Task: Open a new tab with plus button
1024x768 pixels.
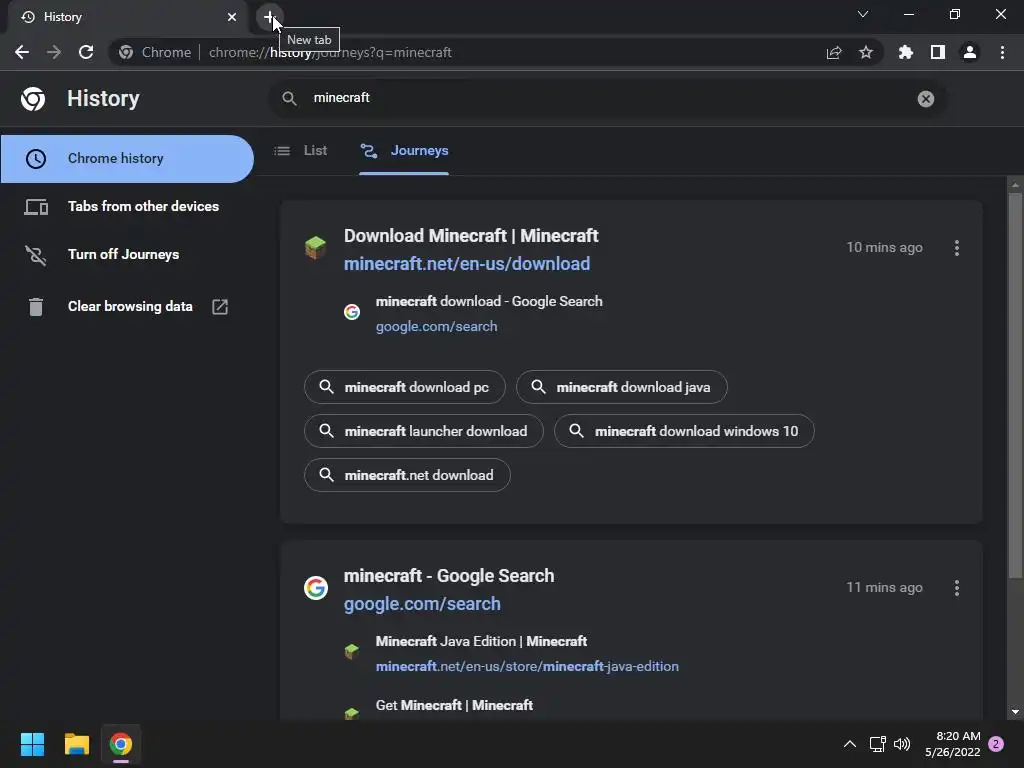Action: coord(269,17)
